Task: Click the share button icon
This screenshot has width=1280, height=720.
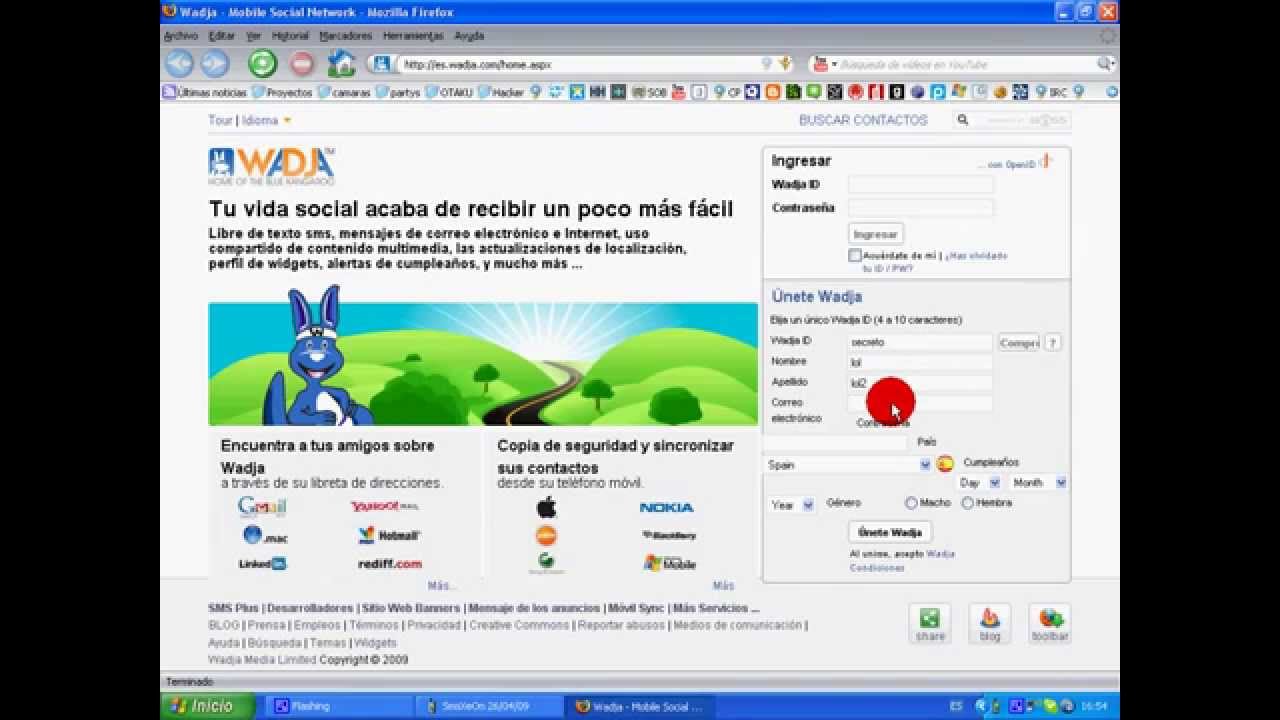Action: click(x=930, y=624)
